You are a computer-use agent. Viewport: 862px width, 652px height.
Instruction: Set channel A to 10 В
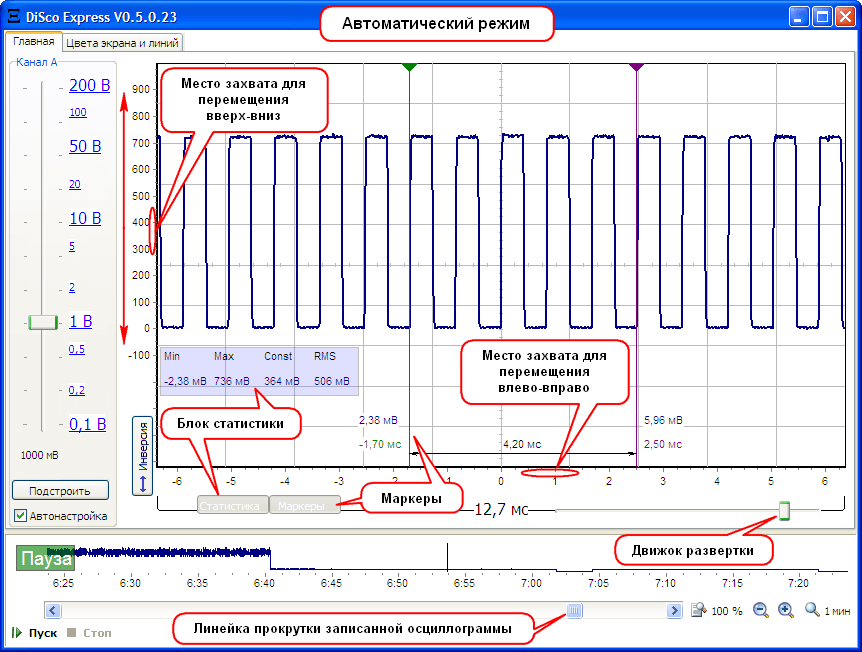tap(85, 218)
